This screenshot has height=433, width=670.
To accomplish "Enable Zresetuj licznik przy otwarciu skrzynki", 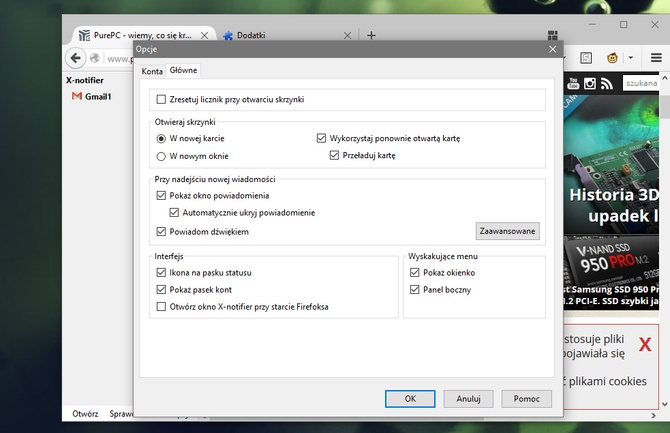I will click(162, 100).
